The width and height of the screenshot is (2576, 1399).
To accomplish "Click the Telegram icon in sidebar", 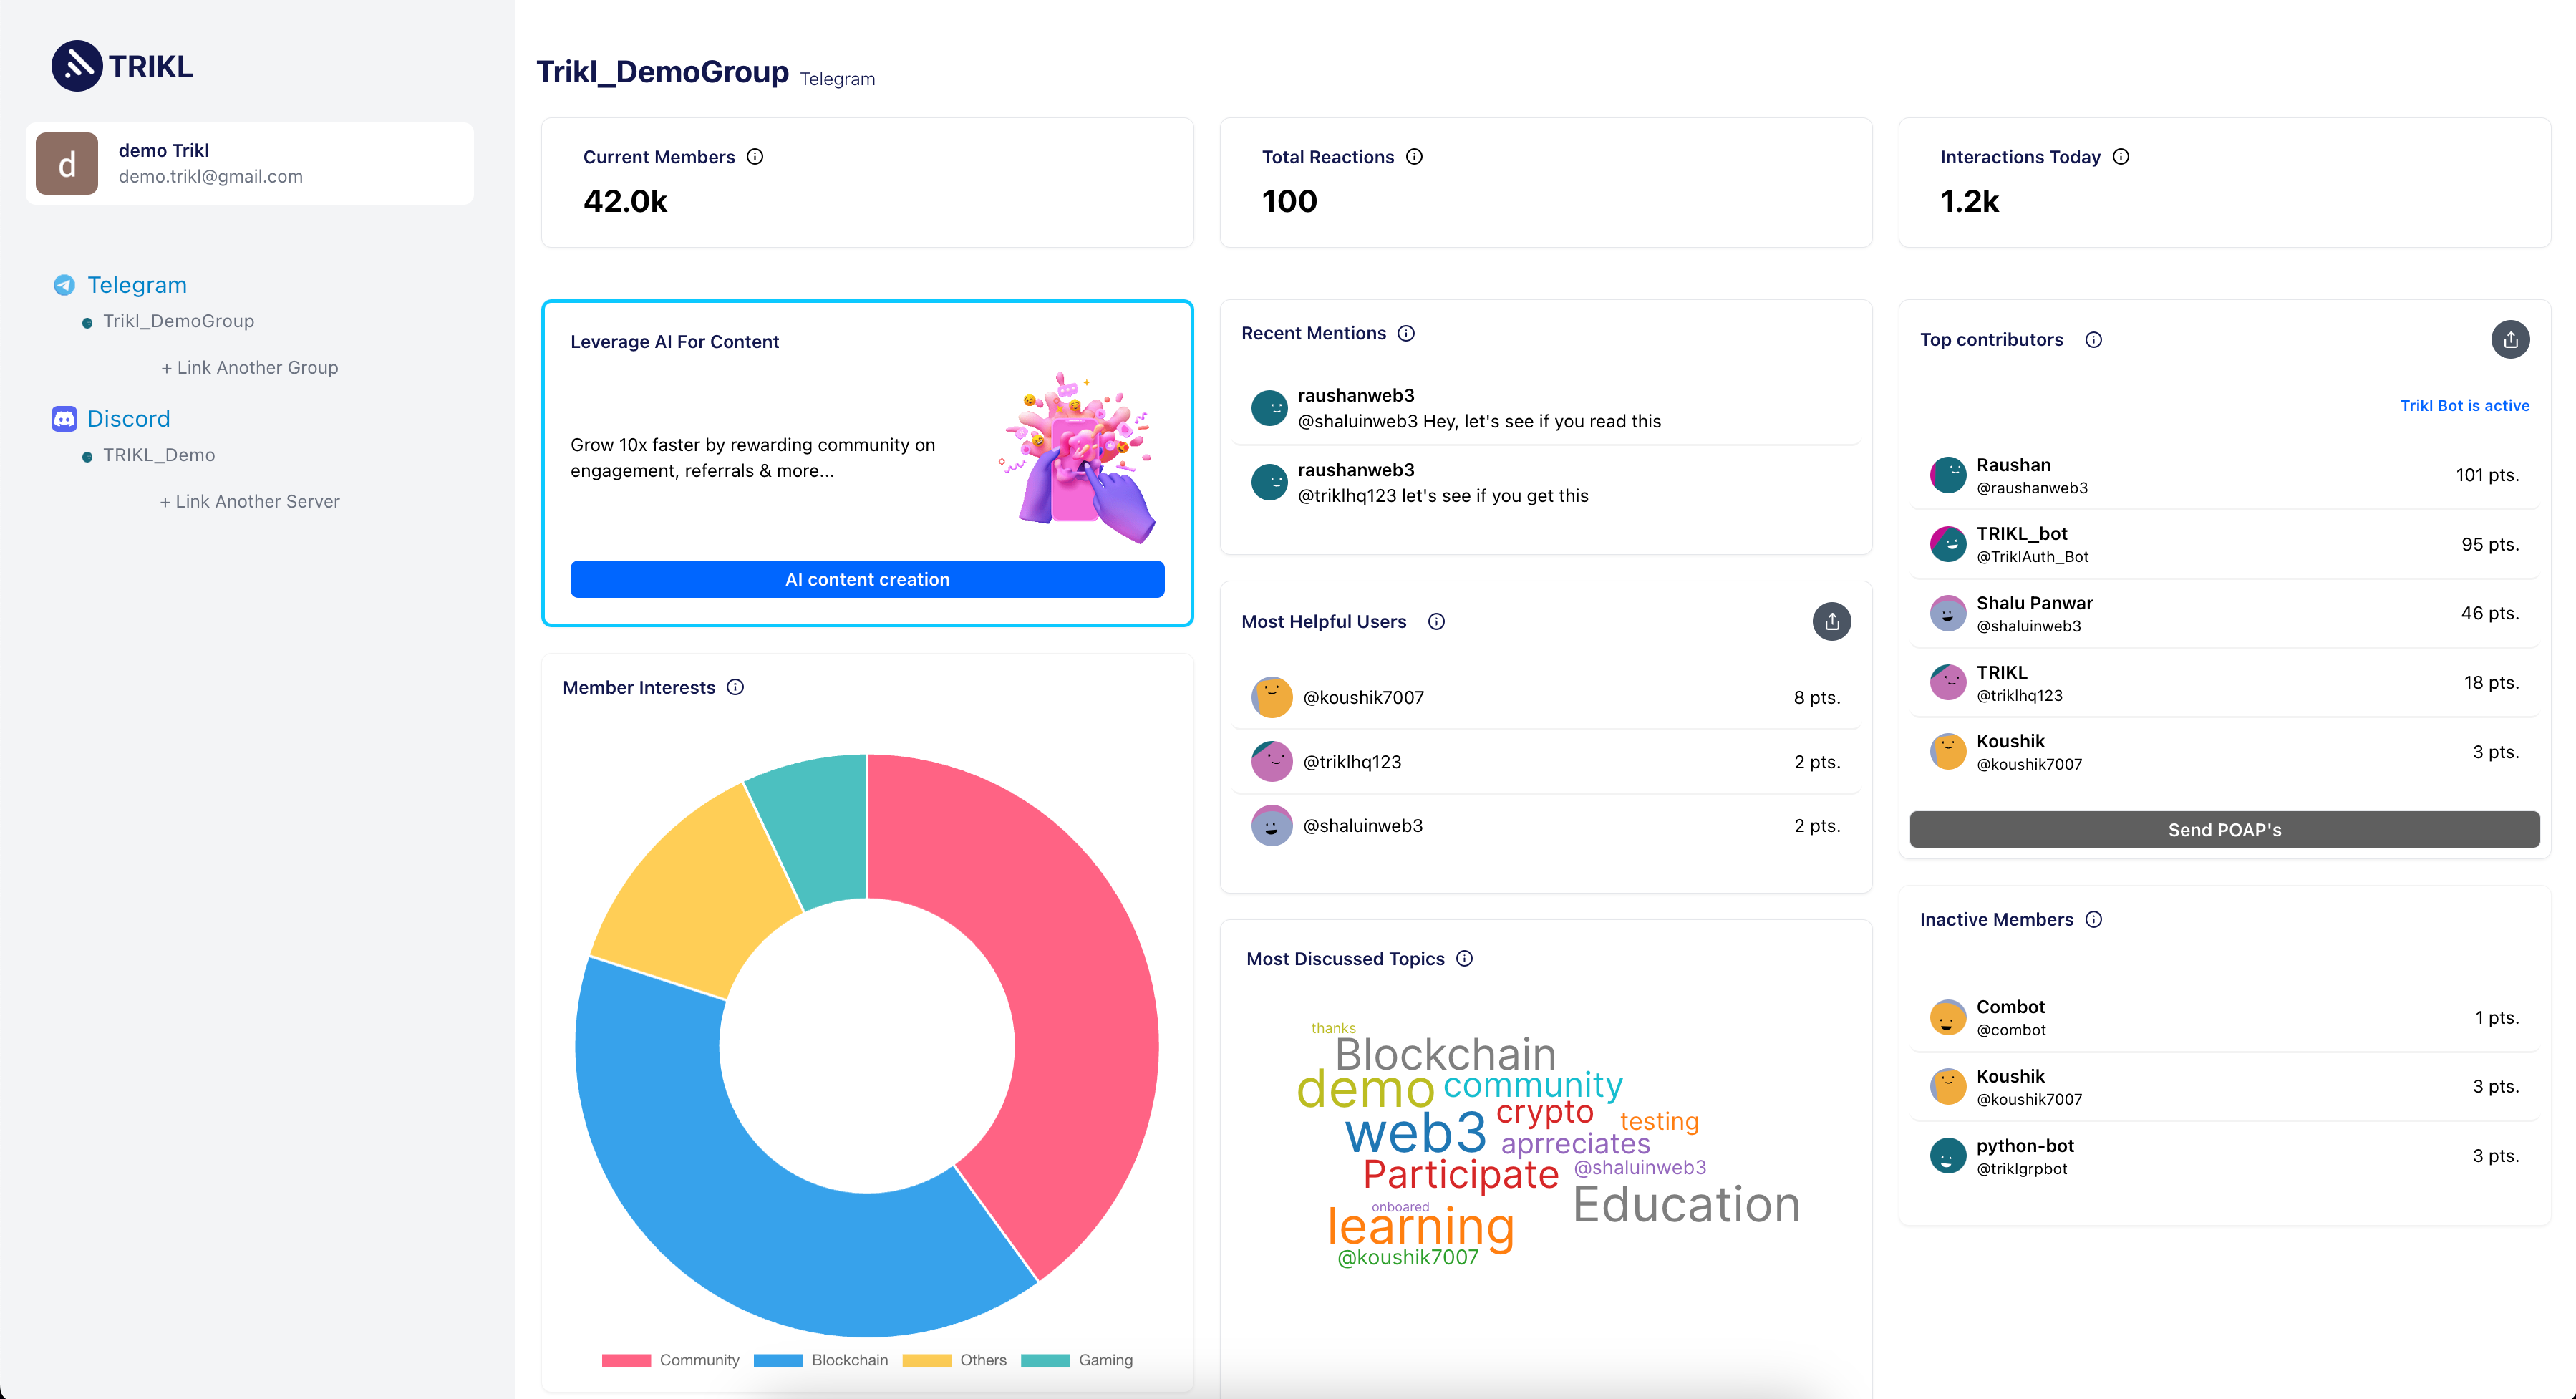I will [64, 285].
